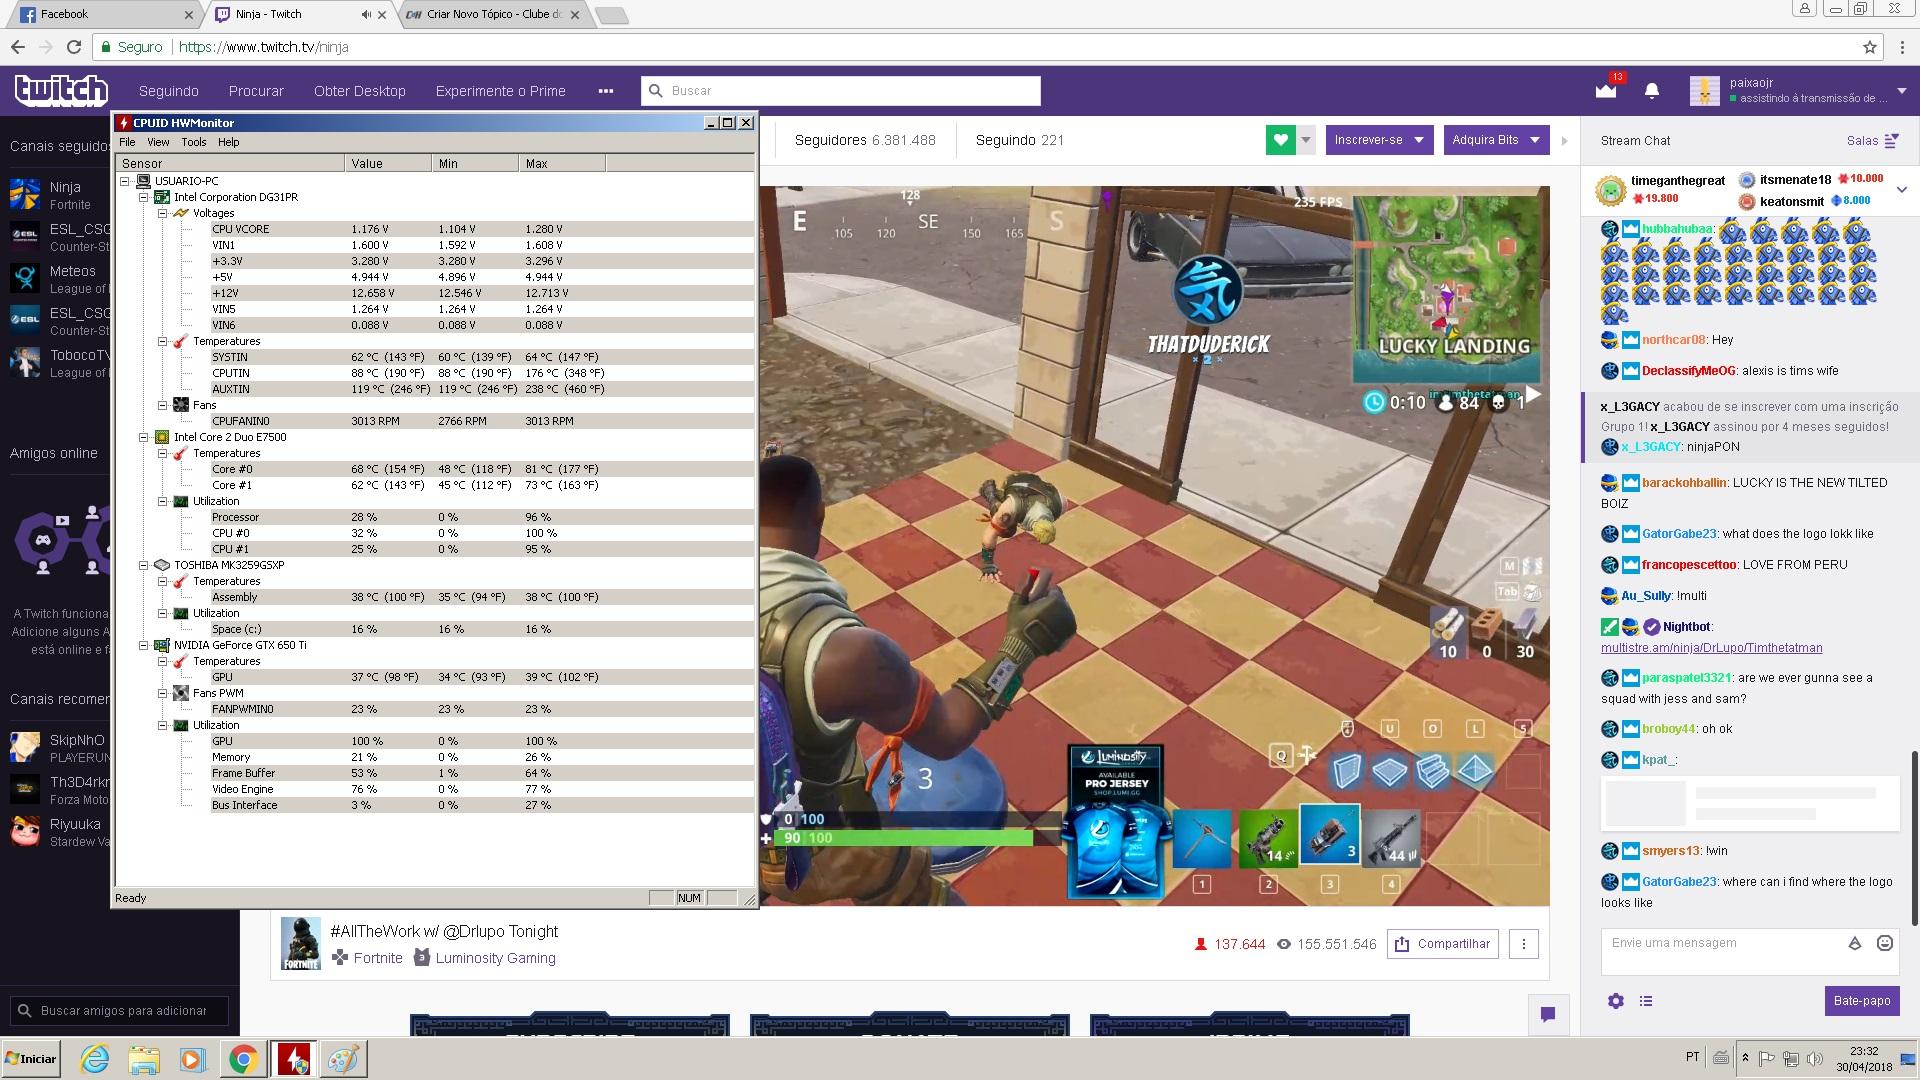Open the Twitch nav more ellipsis menu
The image size is (1920, 1080).
[605, 91]
